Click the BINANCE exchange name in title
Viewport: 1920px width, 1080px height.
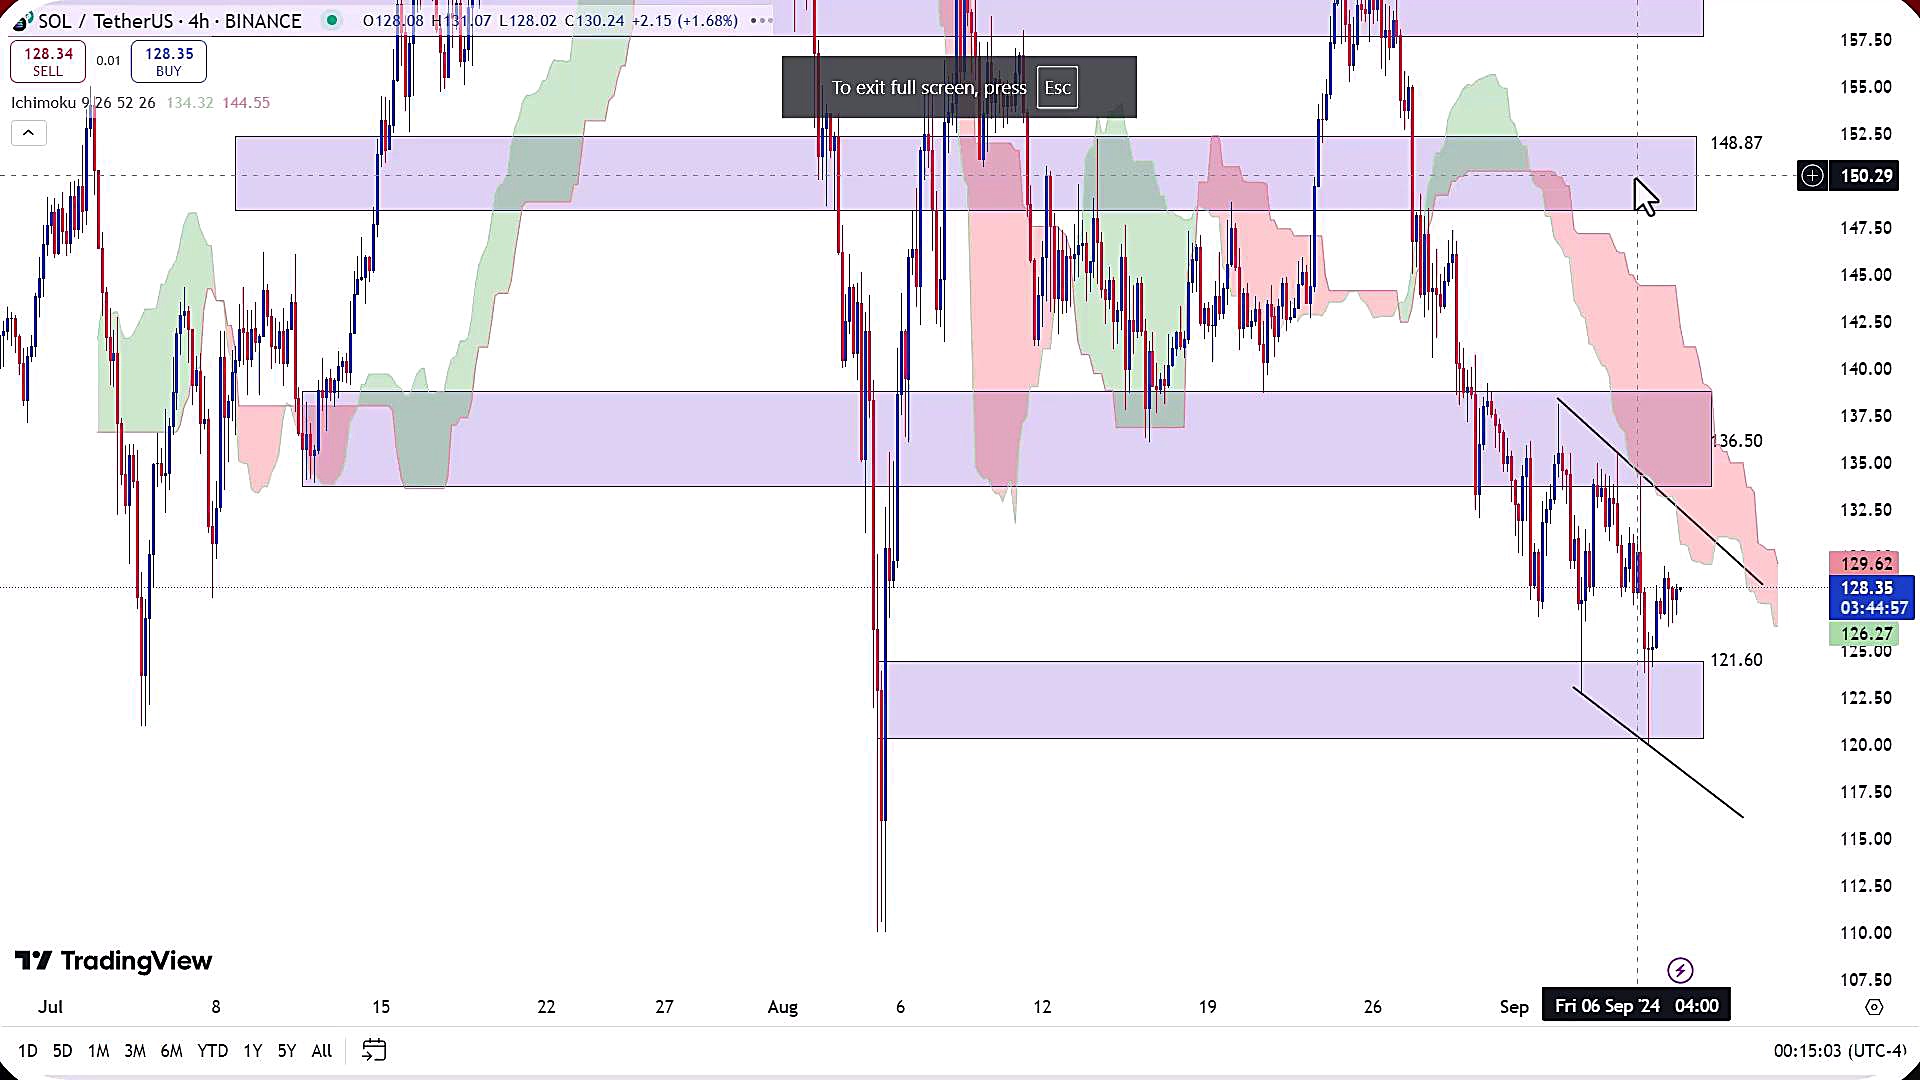click(x=263, y=21)
